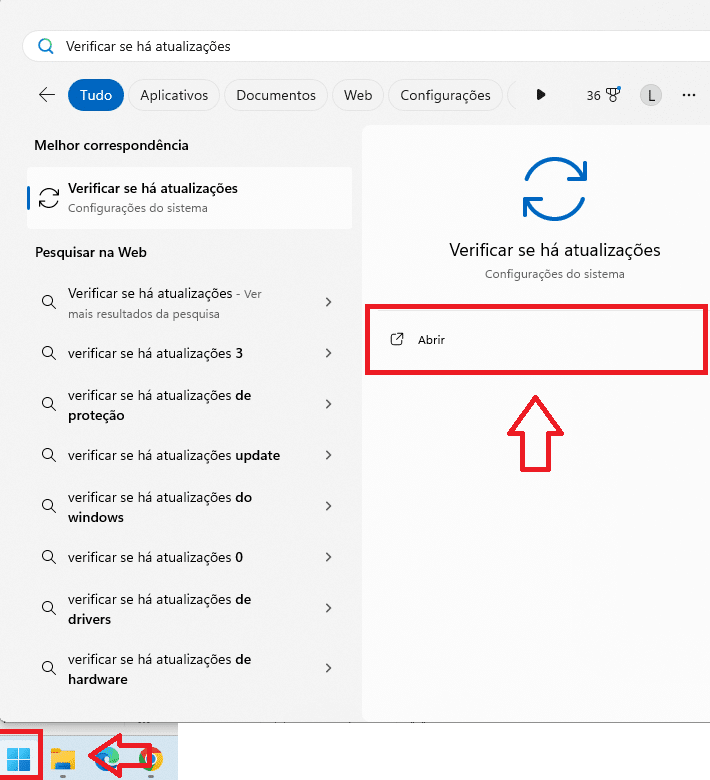Open the three-dot more options menu
Viewport: 710px width, 780px height.
[x=688, y=95]
